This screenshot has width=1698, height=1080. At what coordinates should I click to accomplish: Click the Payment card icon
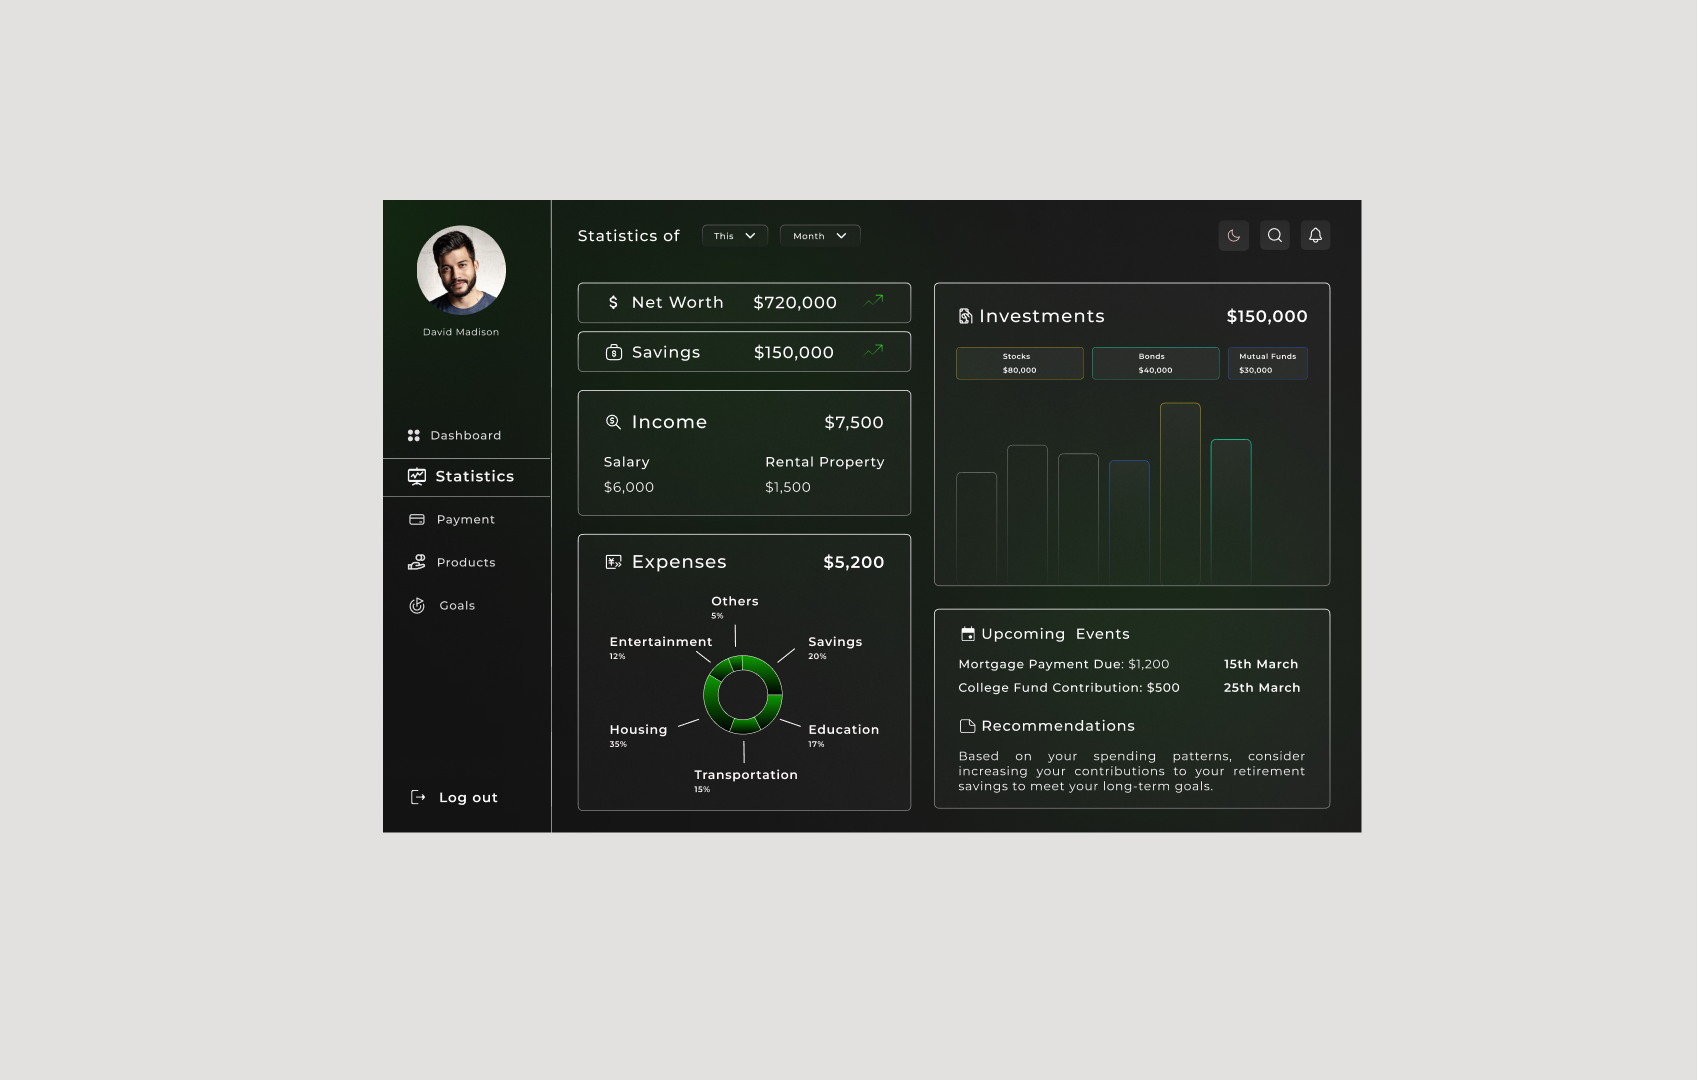coord(417,520)
